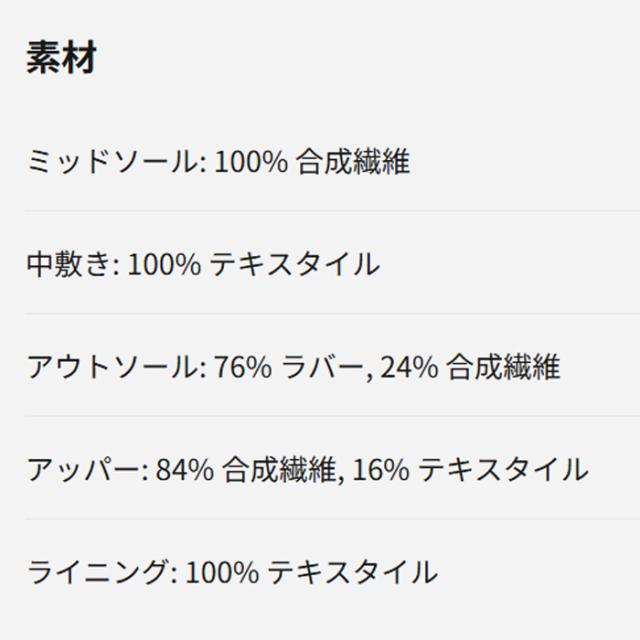Click テキスタイル in the 中敷き row
This screenshot has height=640, width=640.
(x=295, y=265)
